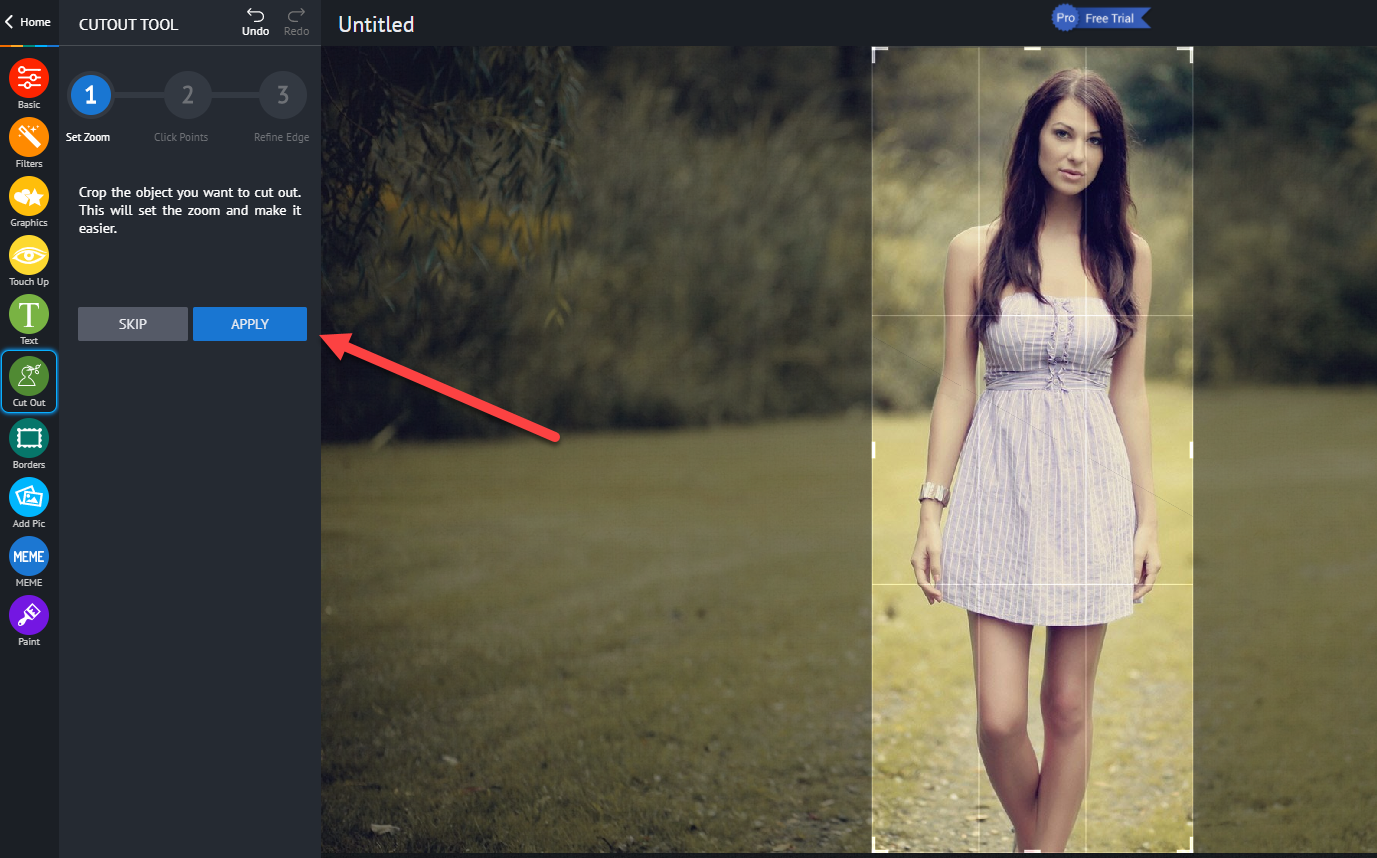The image size is (1377, 858).
Task: Select step 1 Set Zoom
Action: (91, 95)
